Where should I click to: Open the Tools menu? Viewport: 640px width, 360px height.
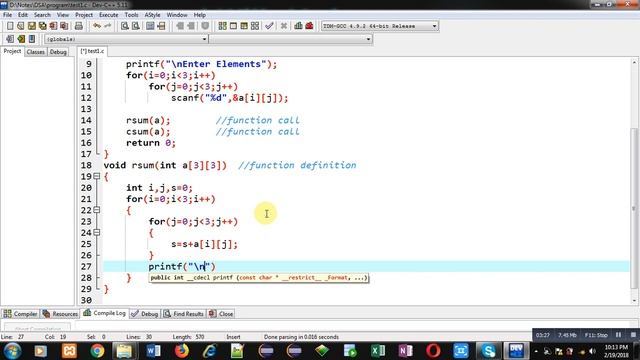131,15
